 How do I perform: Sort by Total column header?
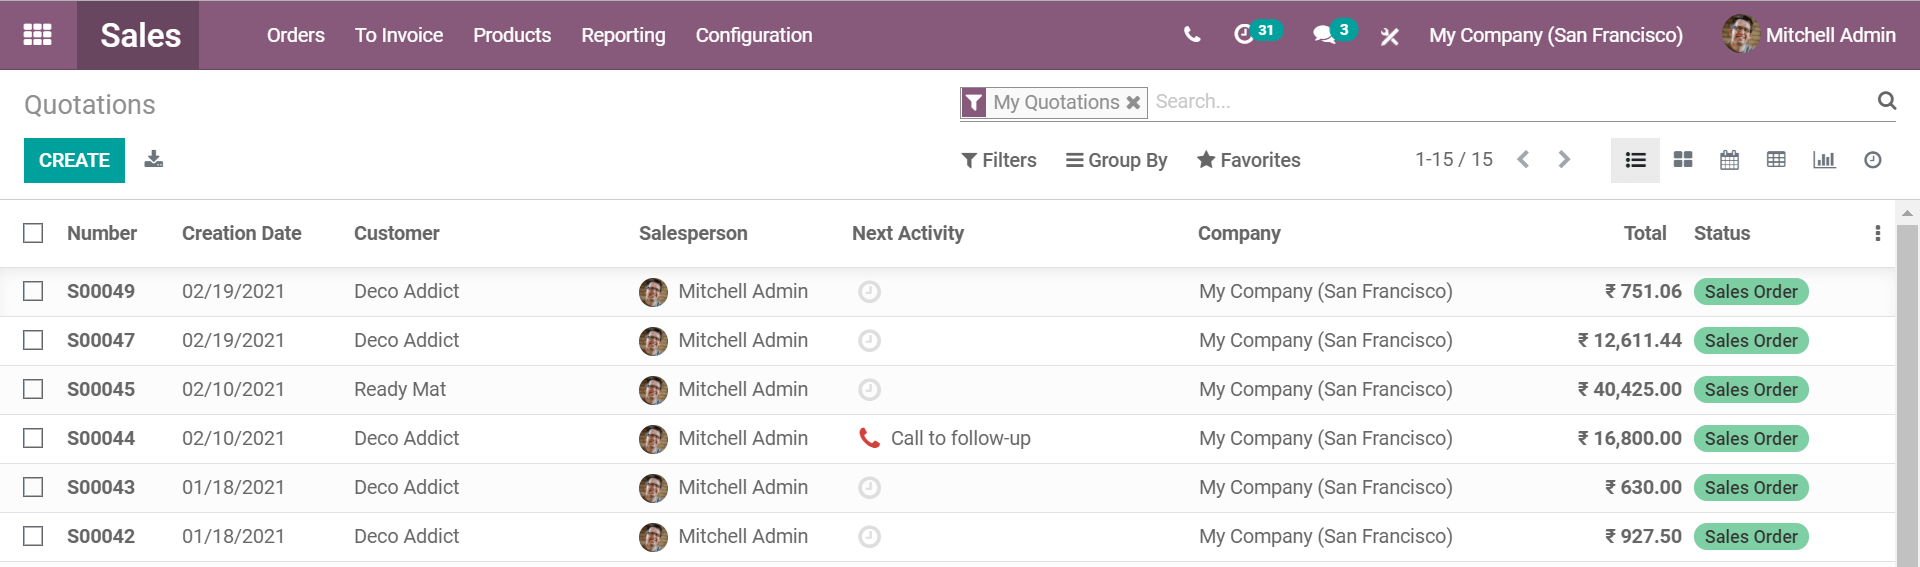(1644, 233)
